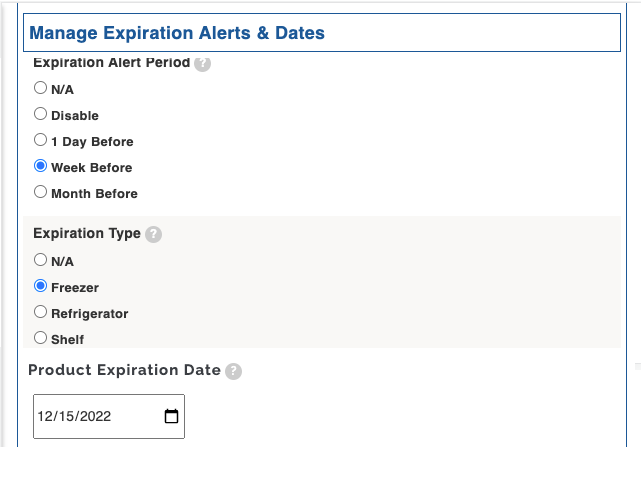Select N/A under Expiration Alert Period
Screen dimensions: 641x480
41,88
